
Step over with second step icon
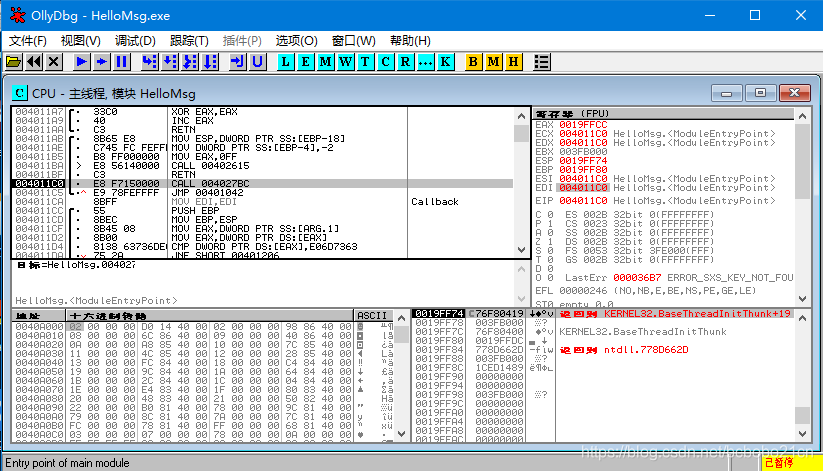click(x=170, y=62)
